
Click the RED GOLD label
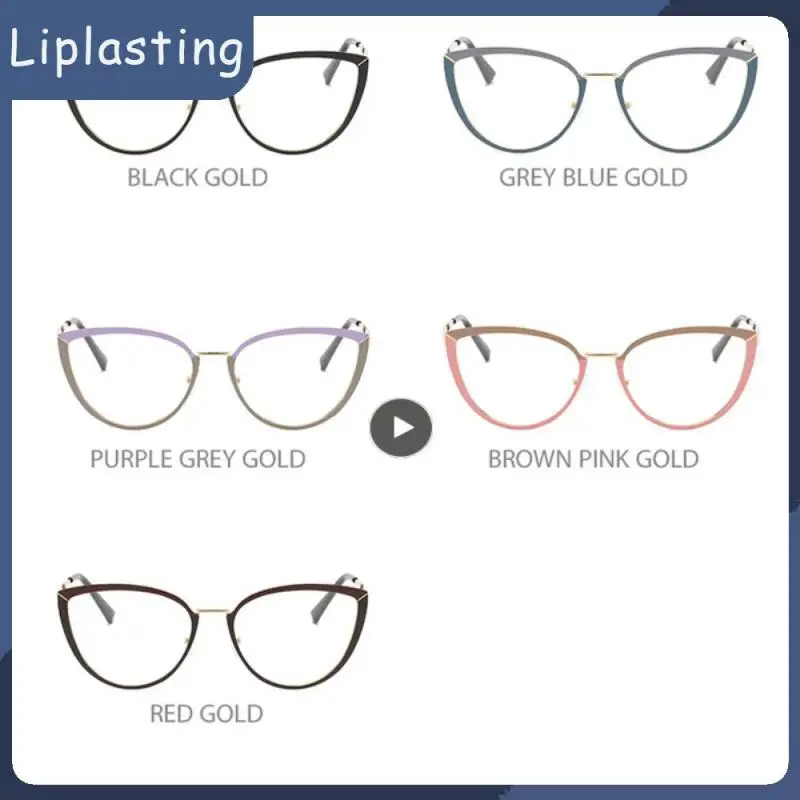pyautogui.click(x=207, y=713)
